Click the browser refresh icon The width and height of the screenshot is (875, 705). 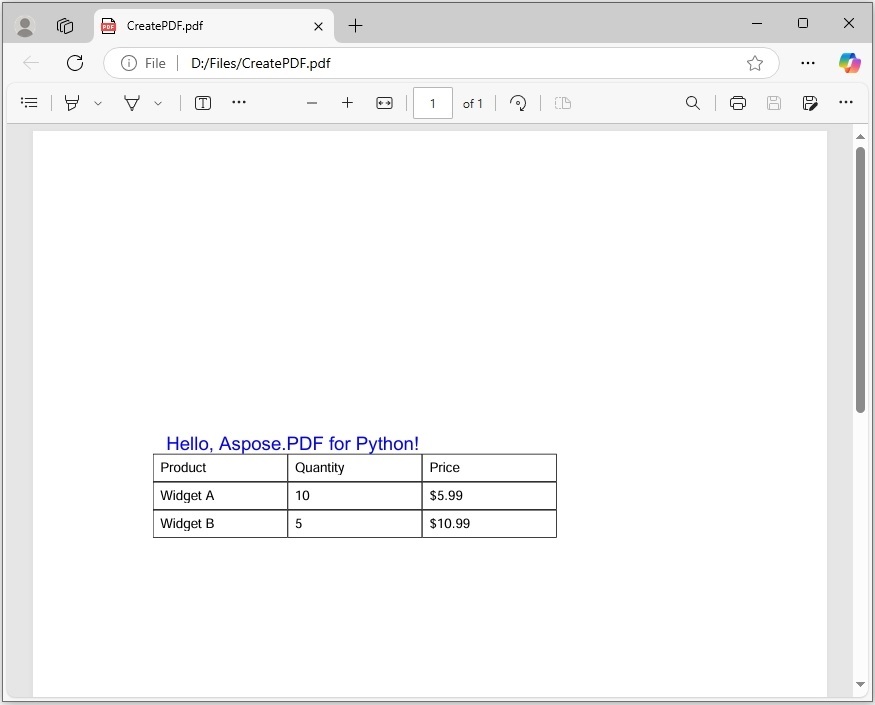pyautogui.click(x=74, y=62)
